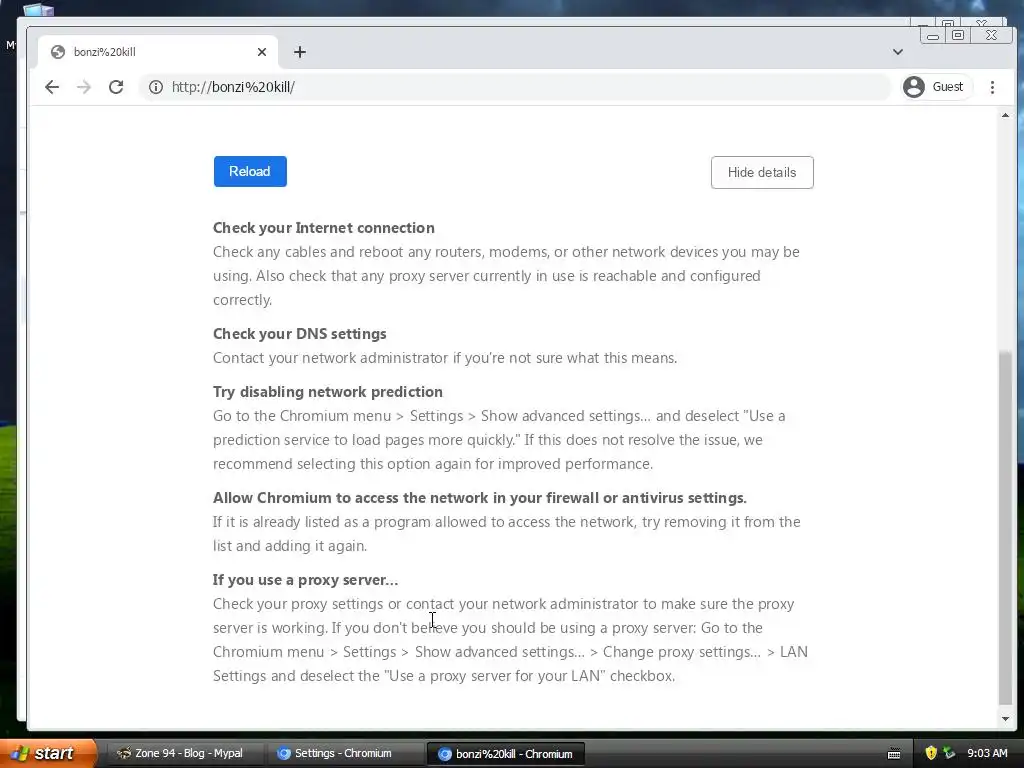Click 'Try disabling network prediction' heading
This screenshot has height=768, width=1024.
[328, 392]
